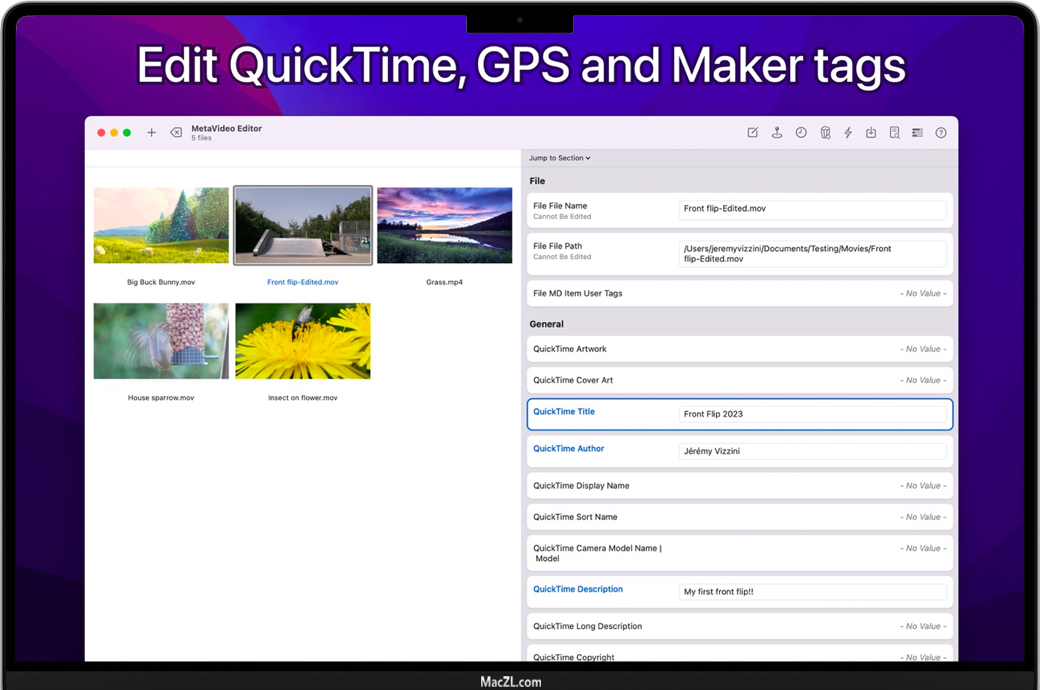Click the popcorn bucket icon in toolbar
Image resolution: width=1040 pixels, height=690 pixels.
click(825, 133)
